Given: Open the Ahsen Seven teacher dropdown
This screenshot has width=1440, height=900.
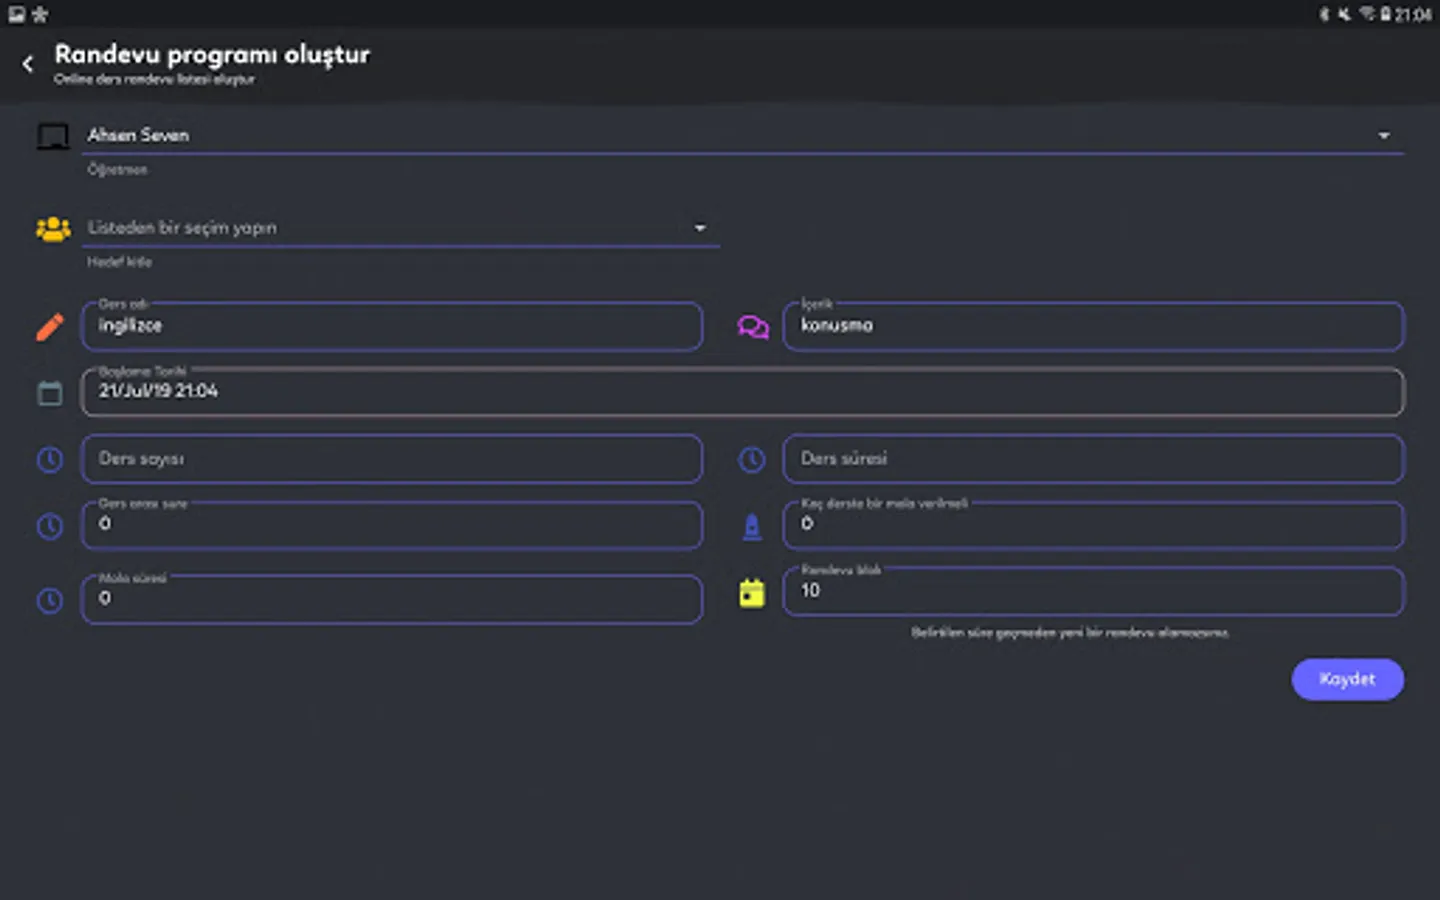Looking at the screenshot, I should point(745,136).
